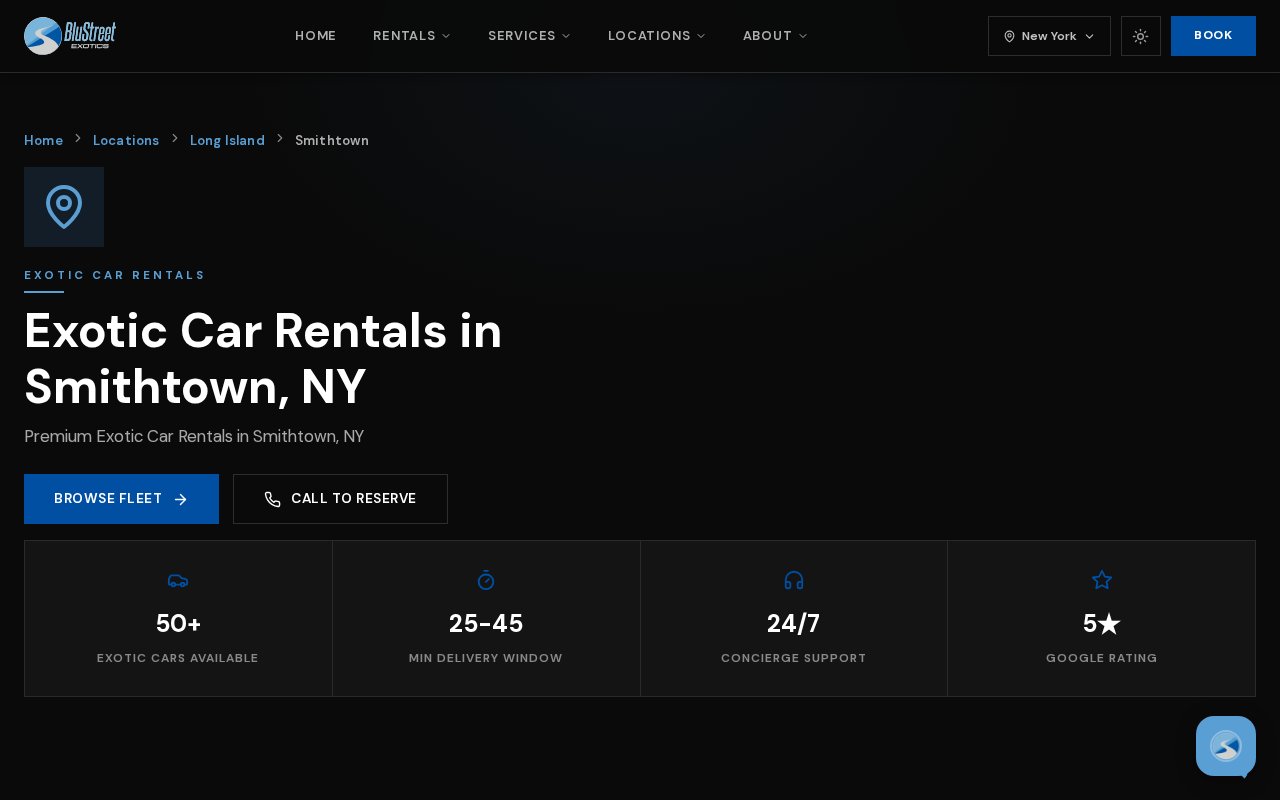Click 'Exotic Cars Available' label

[x=178, y=658]
